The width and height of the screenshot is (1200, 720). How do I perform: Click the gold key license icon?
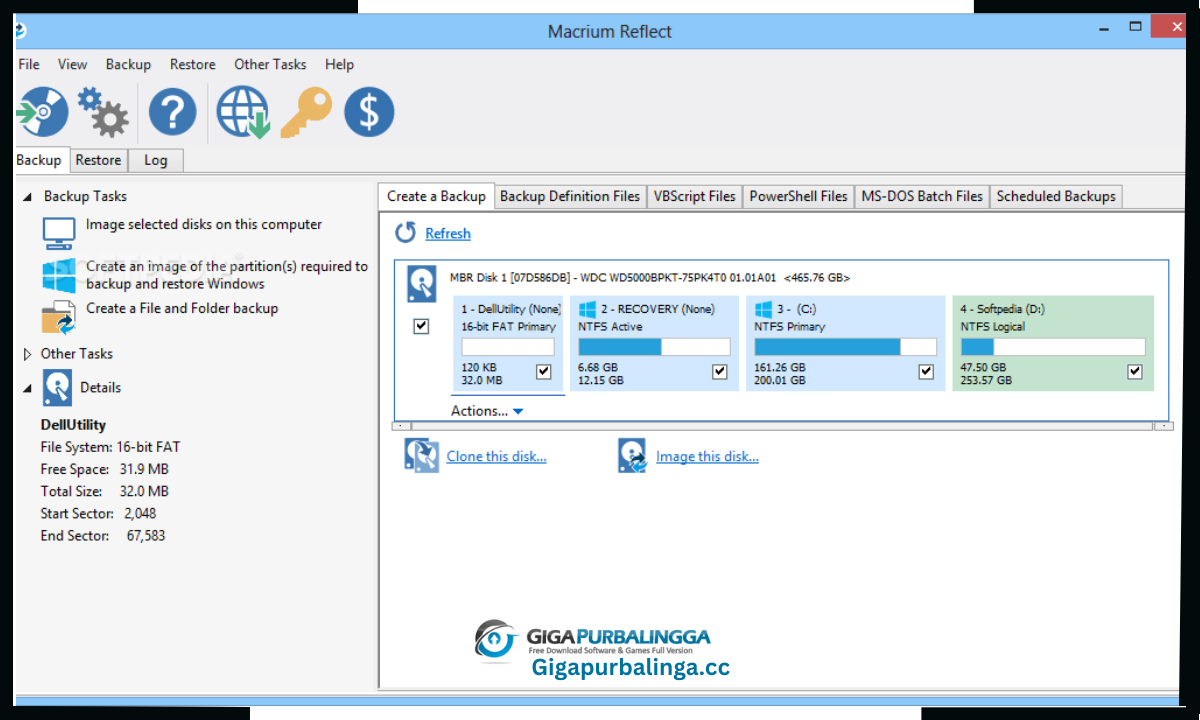[306, 111]
